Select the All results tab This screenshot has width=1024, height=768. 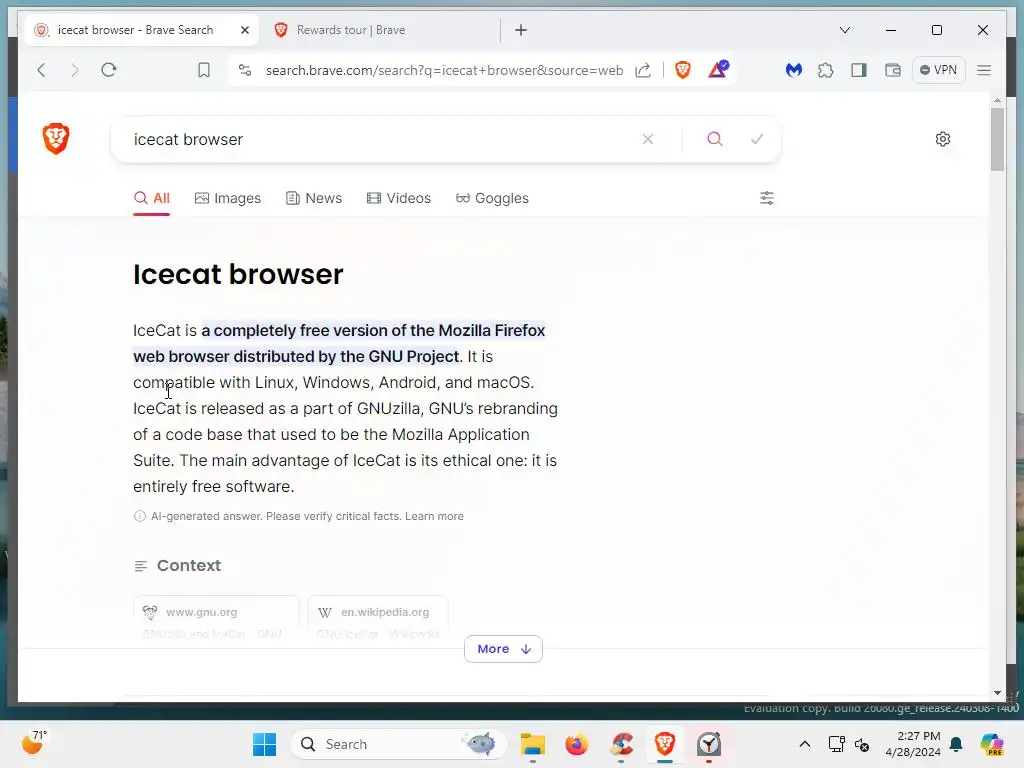pyautogui.click(x=152, y=198)
